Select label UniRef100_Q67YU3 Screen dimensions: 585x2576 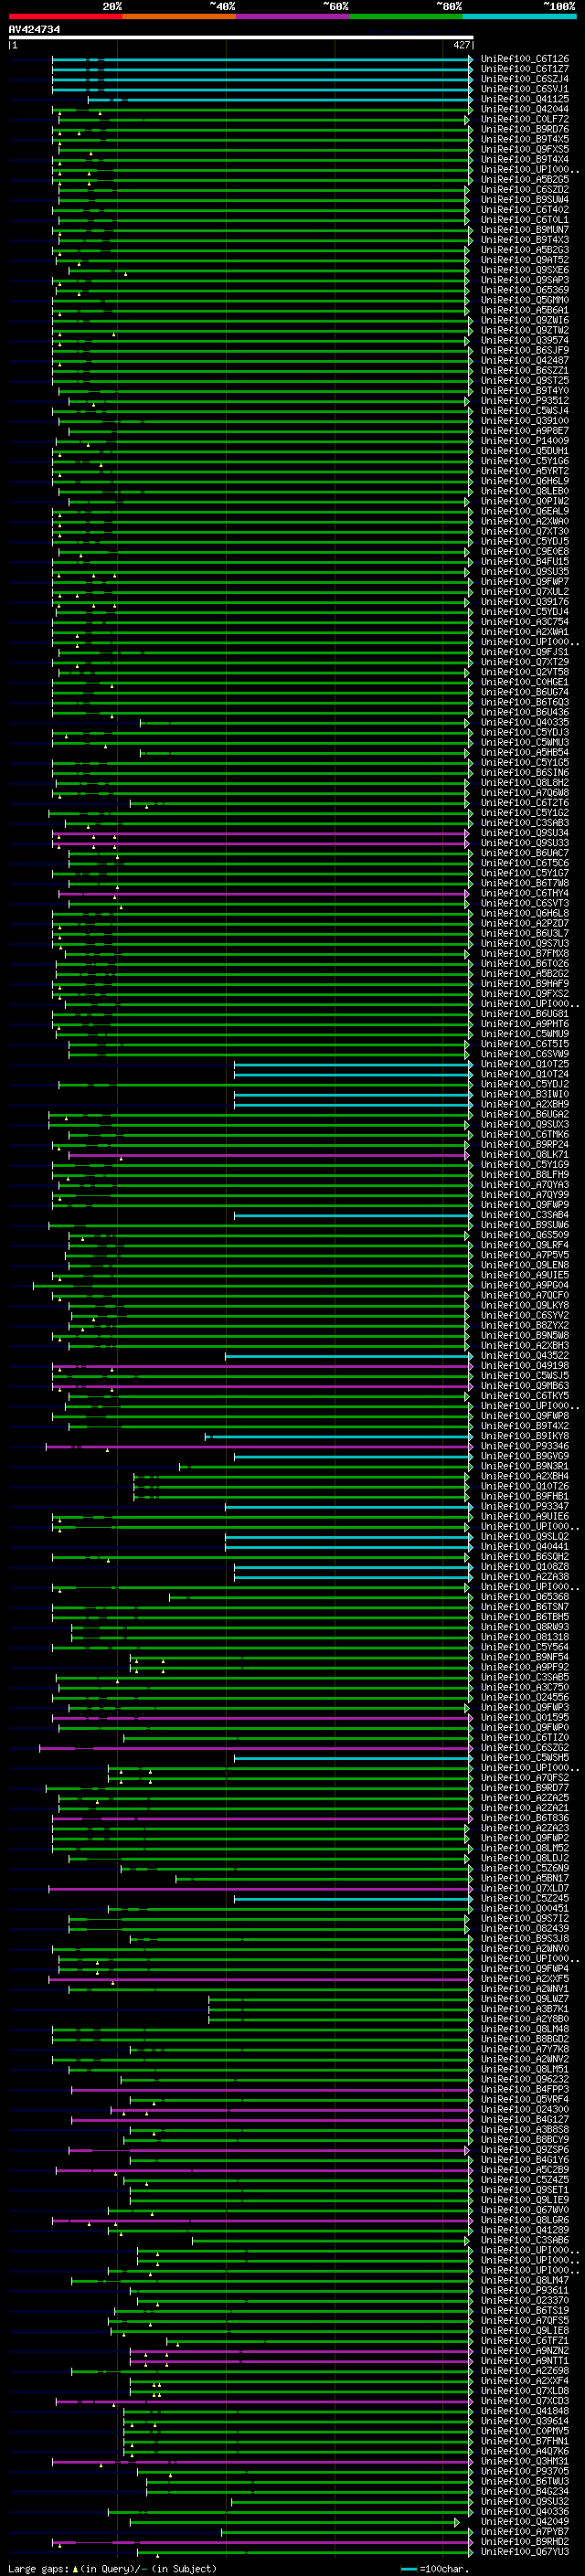click(x=525, y=2552)
